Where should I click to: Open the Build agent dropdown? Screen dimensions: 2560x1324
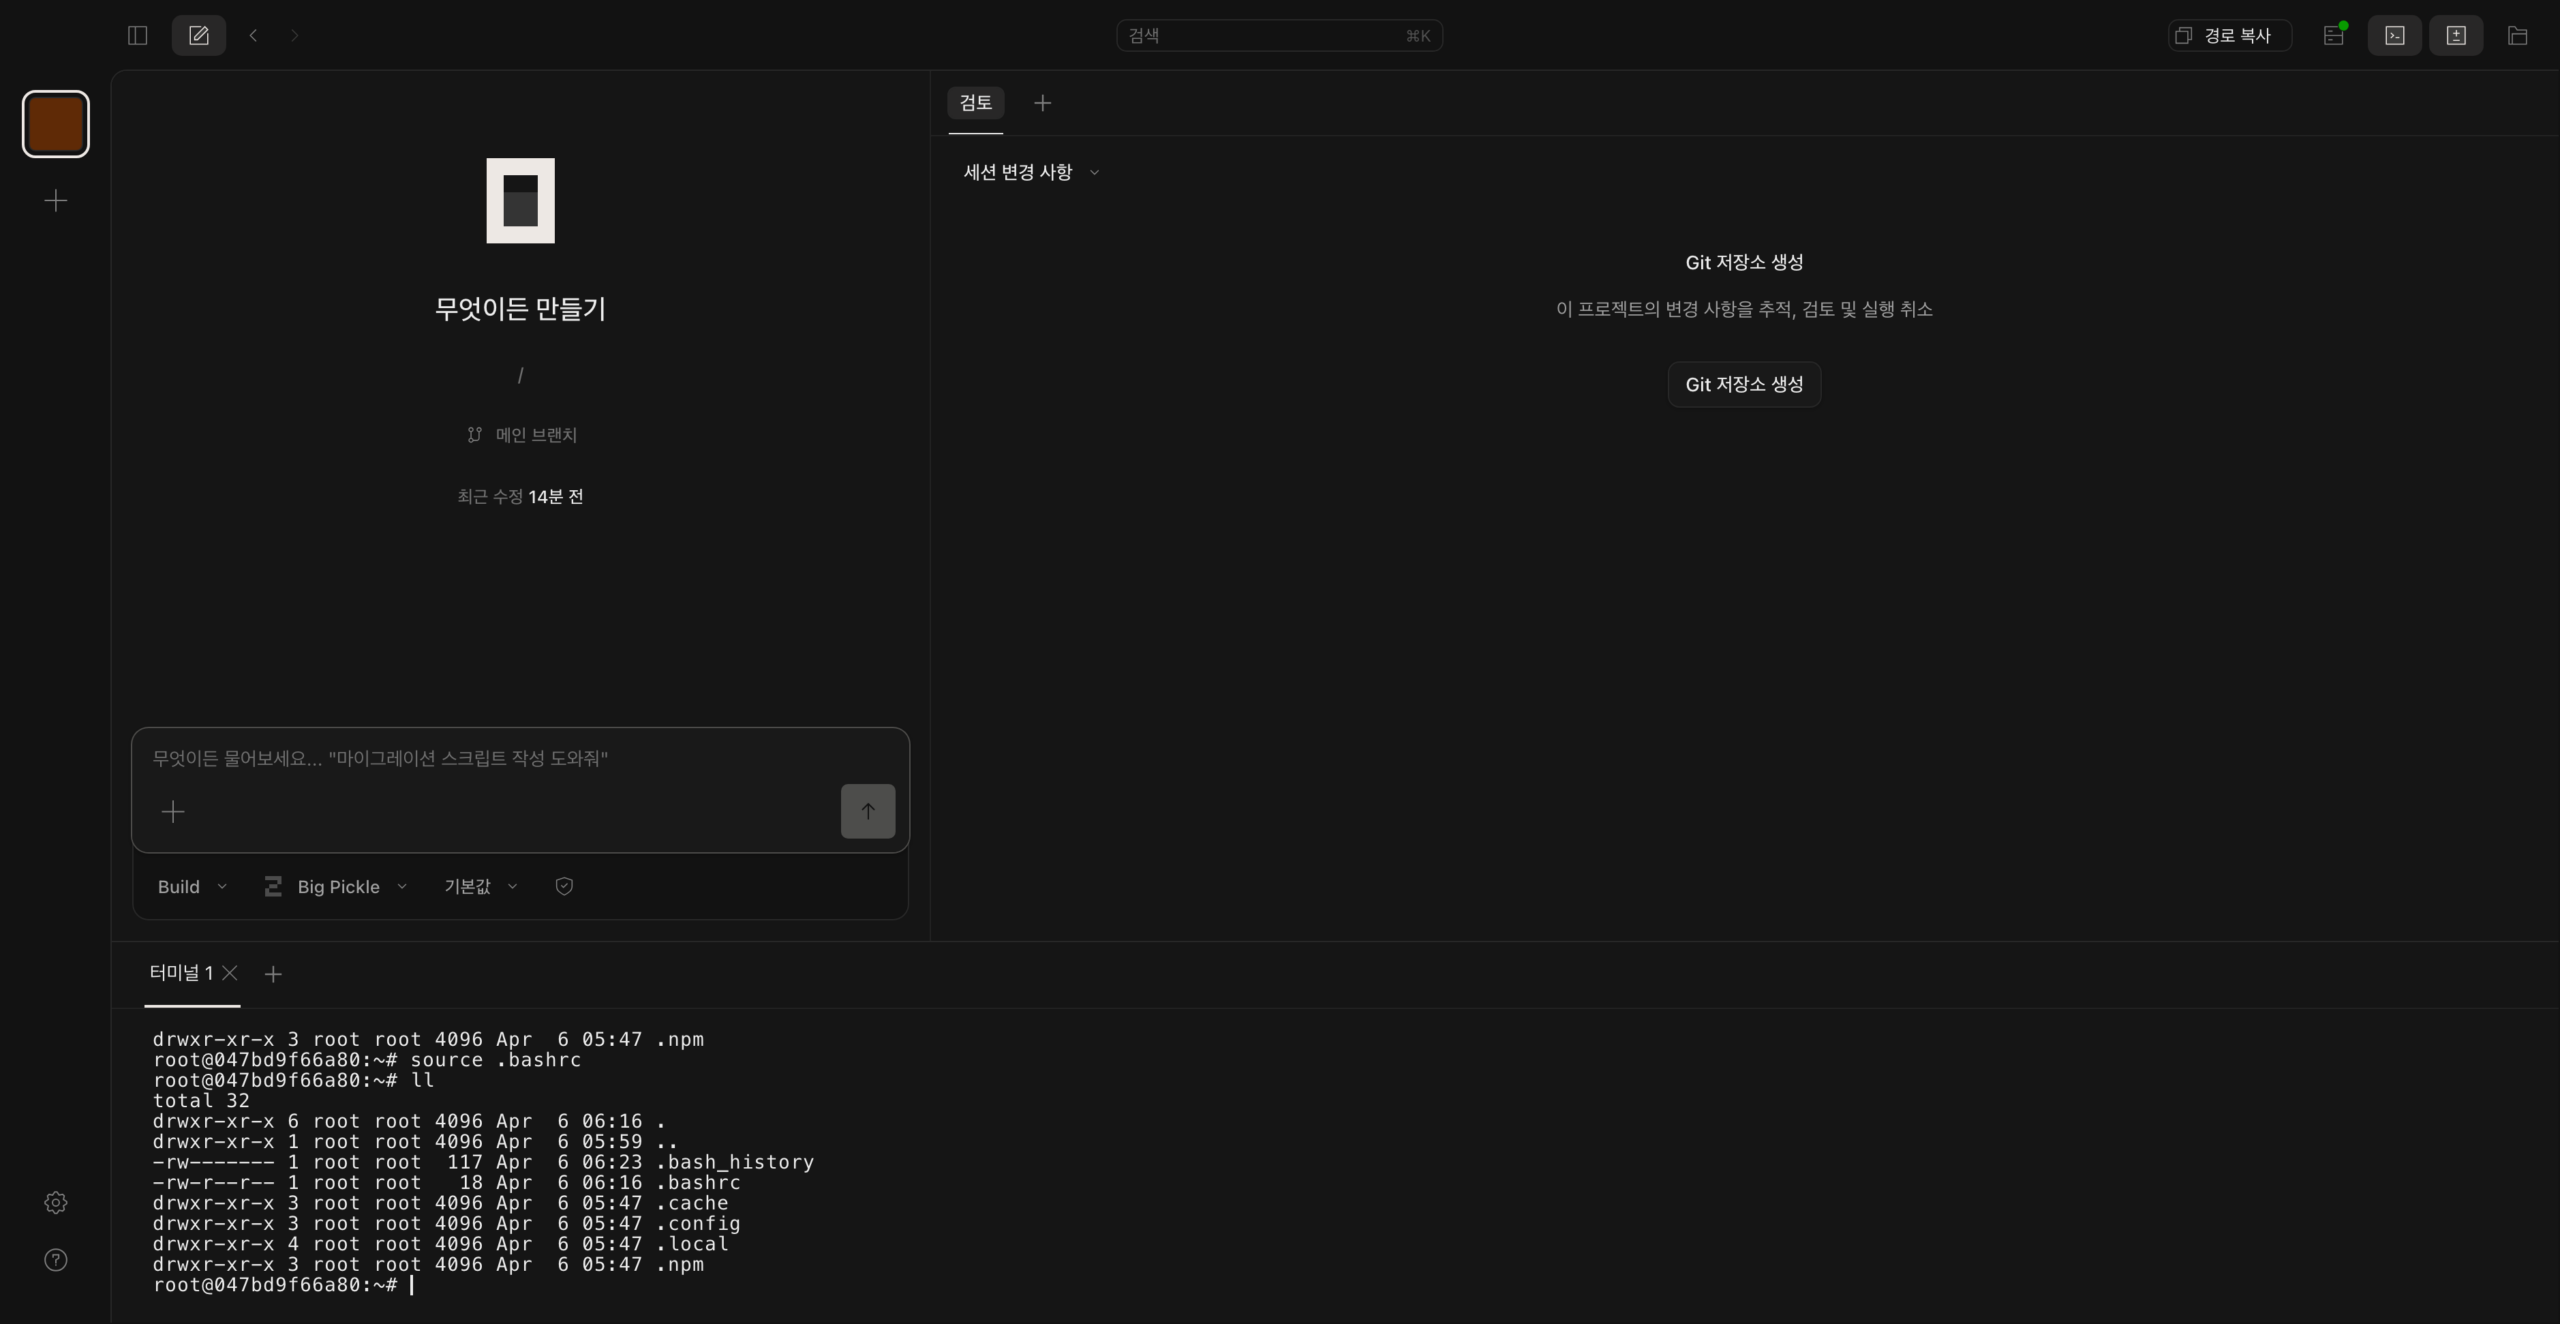tap(192, 887)
